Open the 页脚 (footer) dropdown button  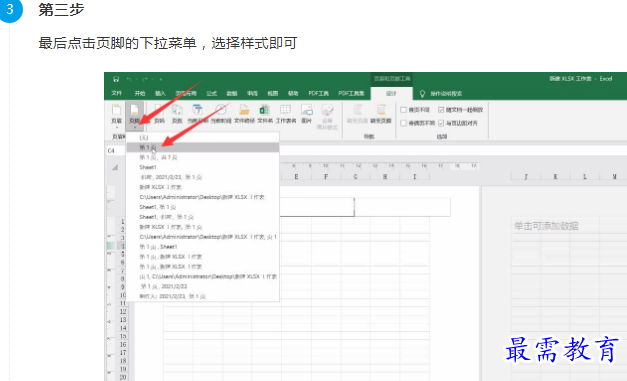coord(135,116)
